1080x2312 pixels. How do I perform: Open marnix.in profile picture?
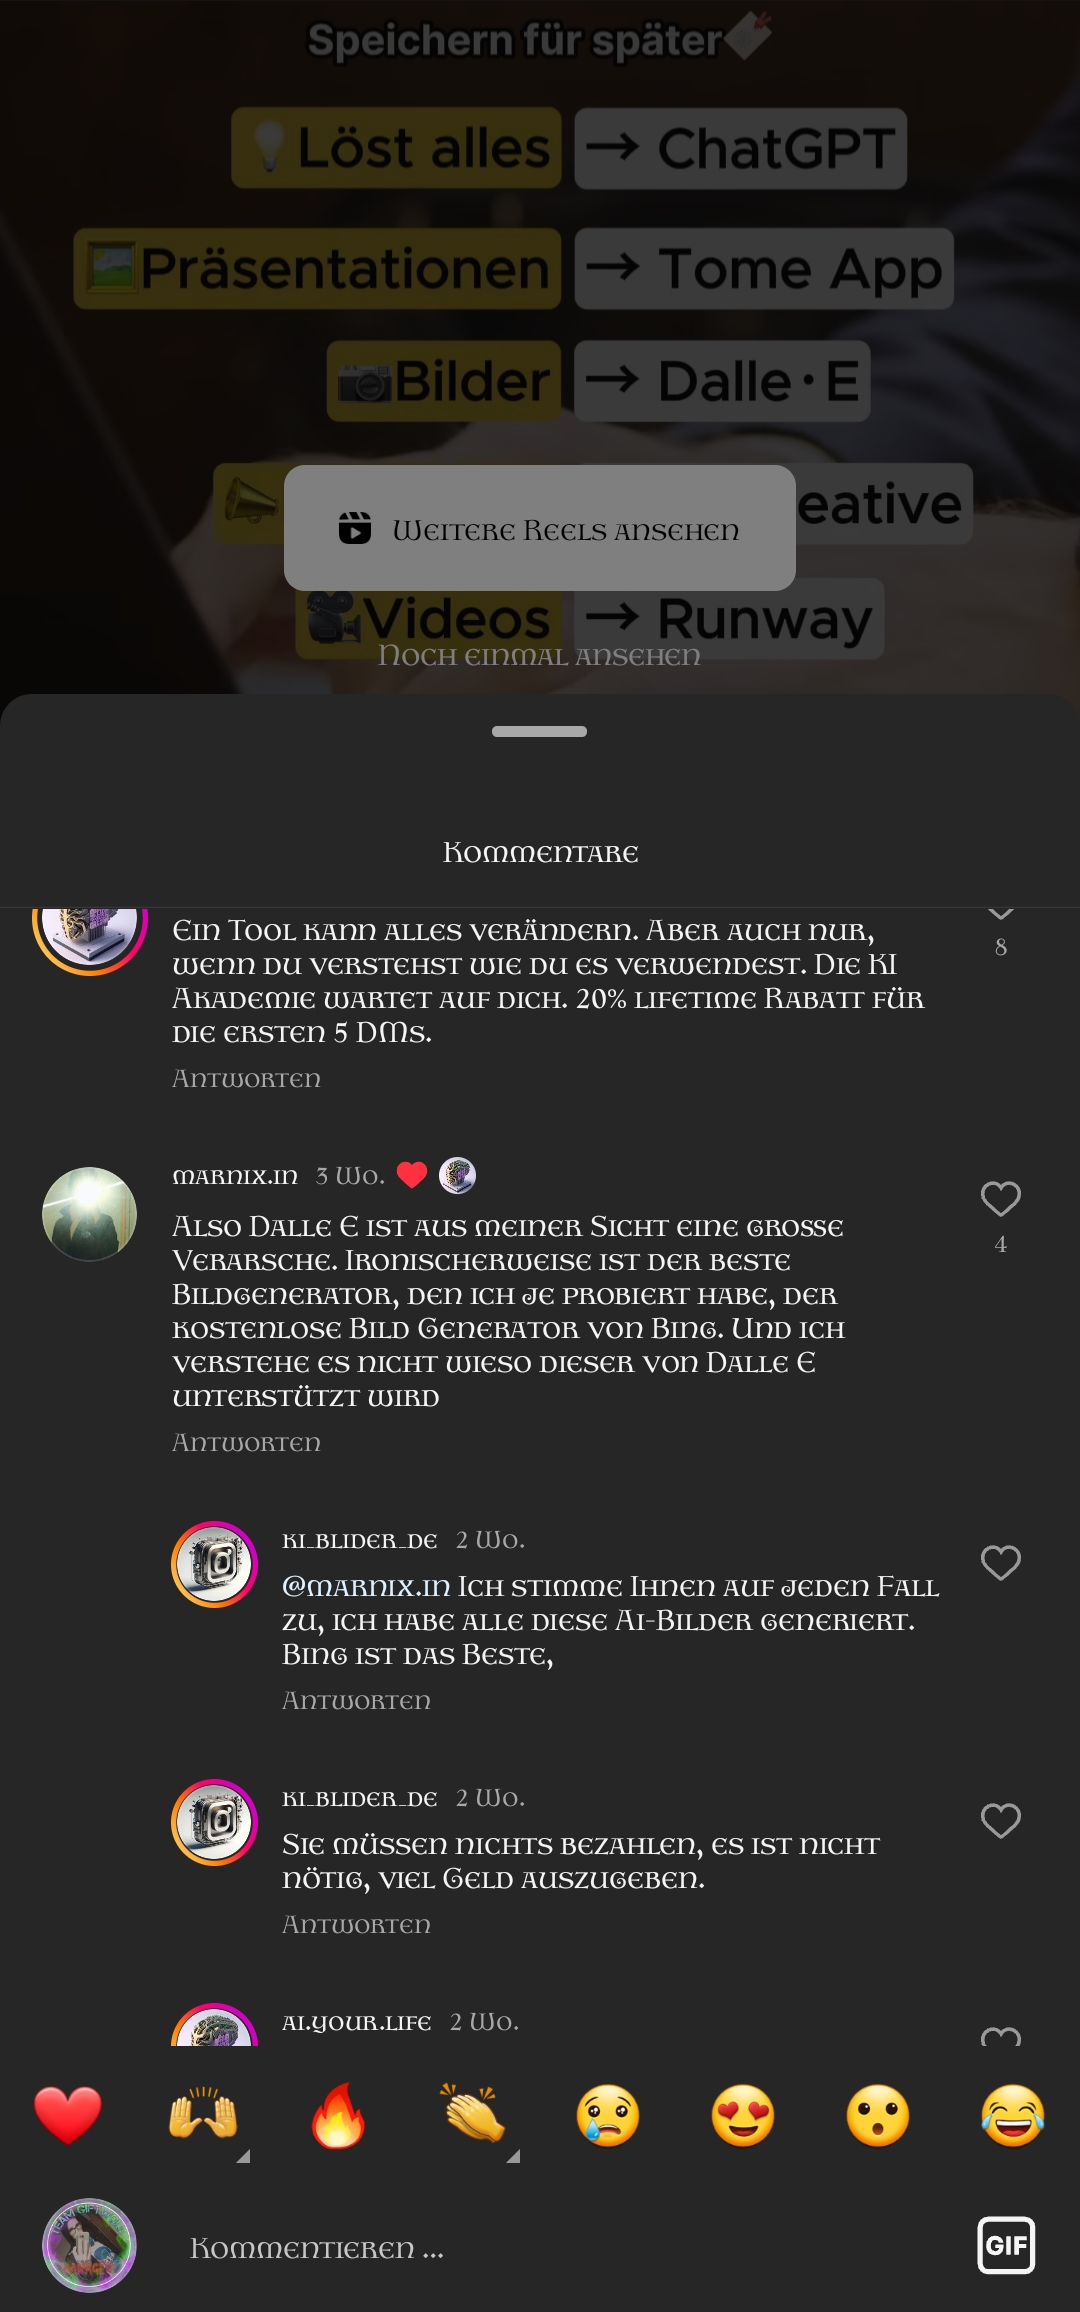(90, 1214)
